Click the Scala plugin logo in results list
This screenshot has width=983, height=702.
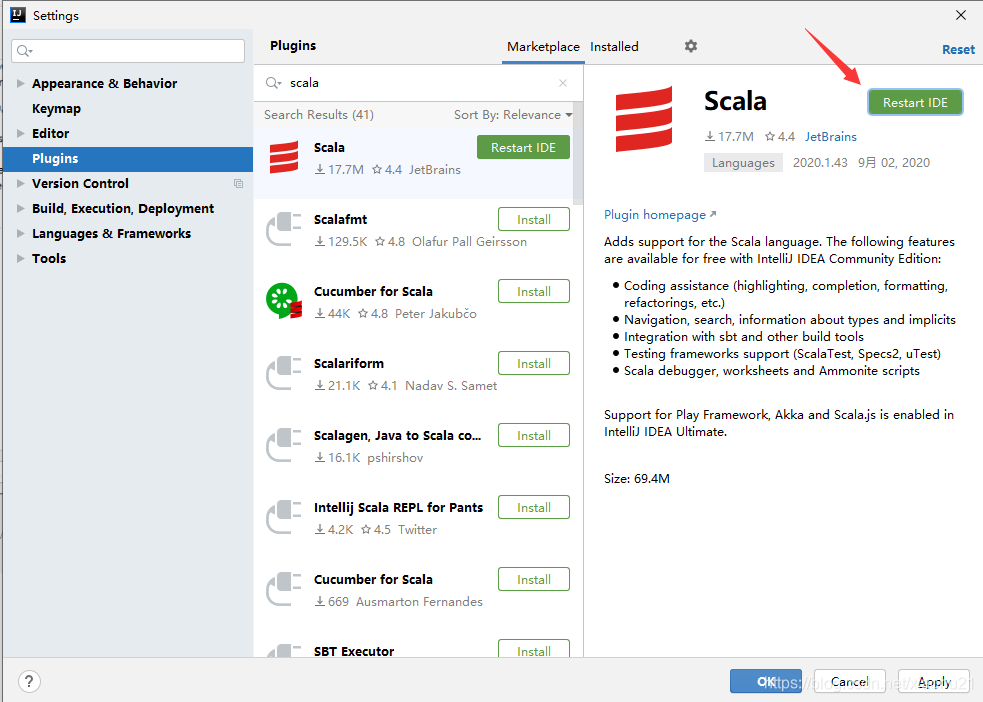[284, 157]
